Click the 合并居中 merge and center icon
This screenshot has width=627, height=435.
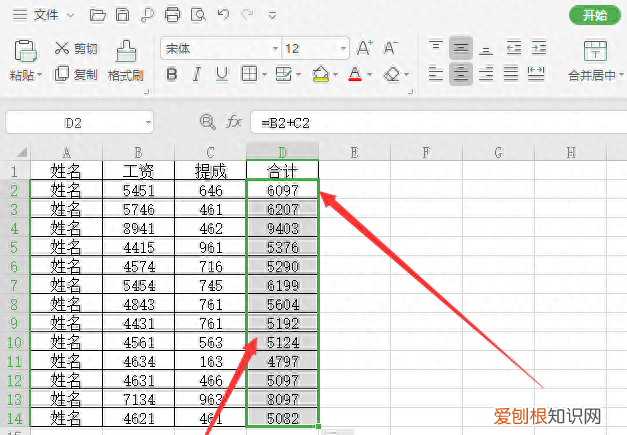595,51
